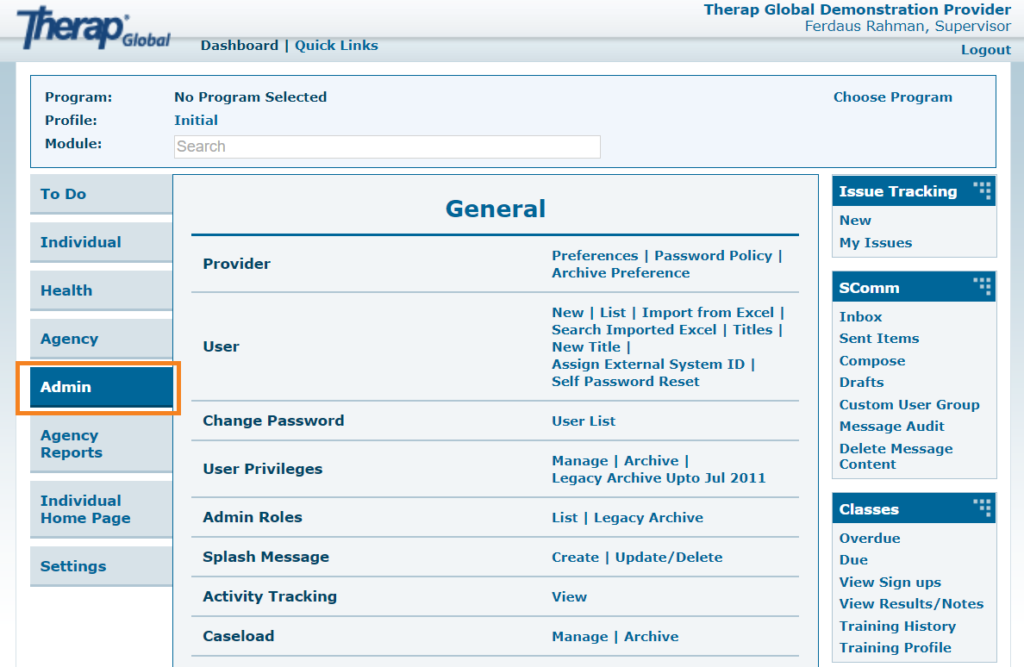Click Import from Excel
Viewport: 1024px width, 667px height.
pos(708,313)
